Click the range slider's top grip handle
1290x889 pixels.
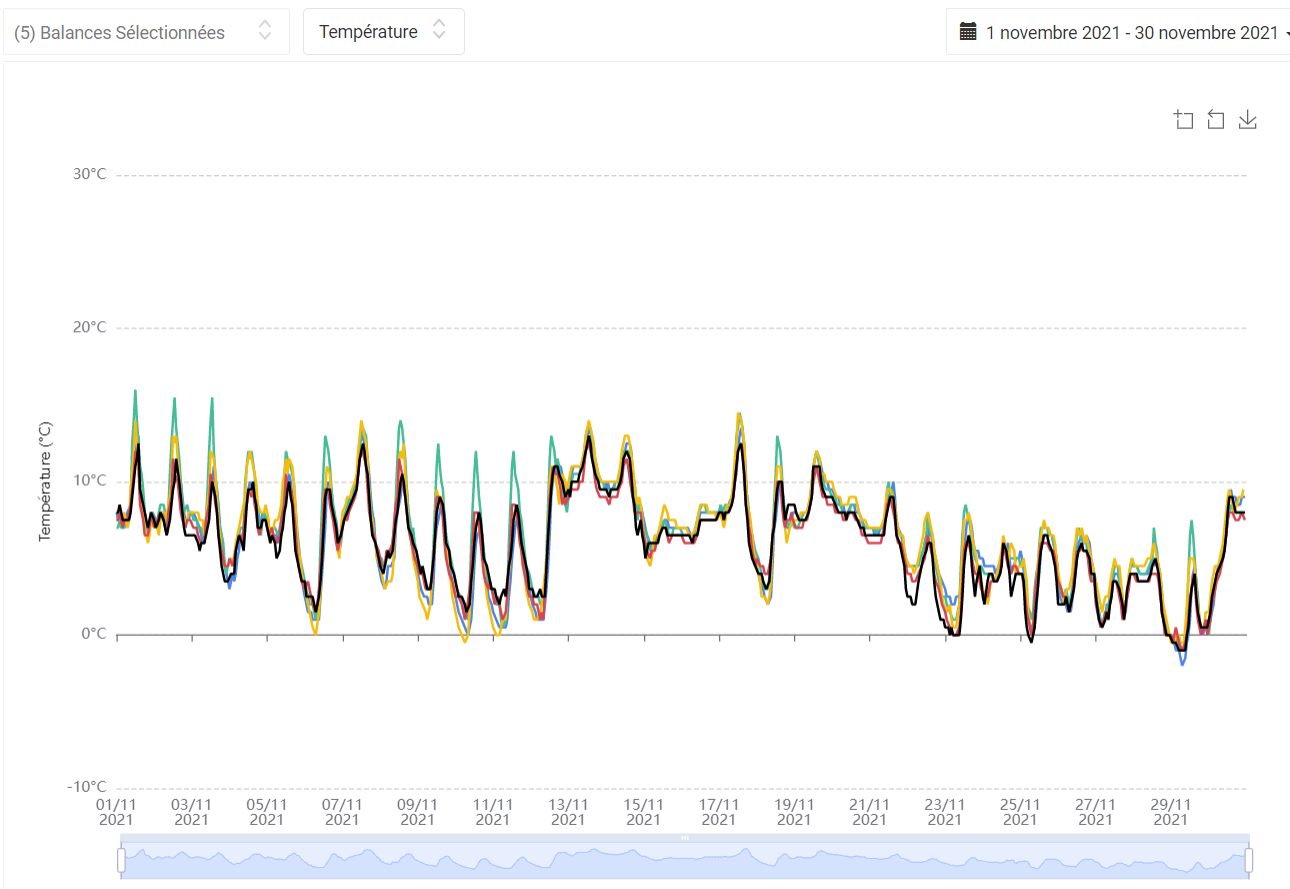tap(685, 838)
